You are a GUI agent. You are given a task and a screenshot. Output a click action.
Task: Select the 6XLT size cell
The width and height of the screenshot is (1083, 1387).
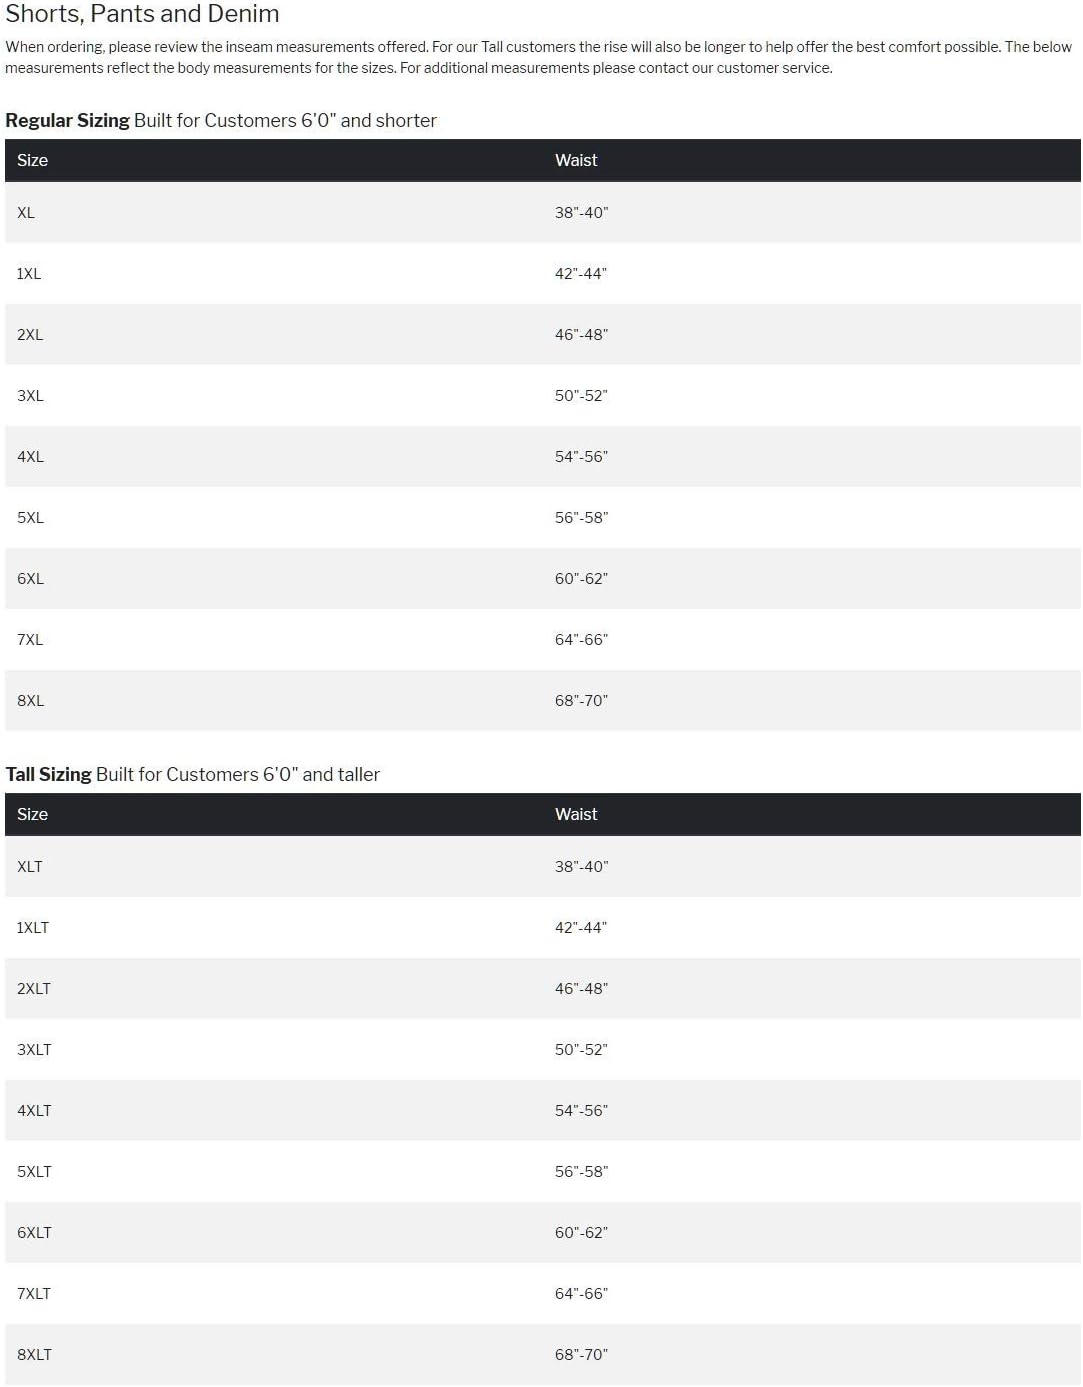[34, 1233]
